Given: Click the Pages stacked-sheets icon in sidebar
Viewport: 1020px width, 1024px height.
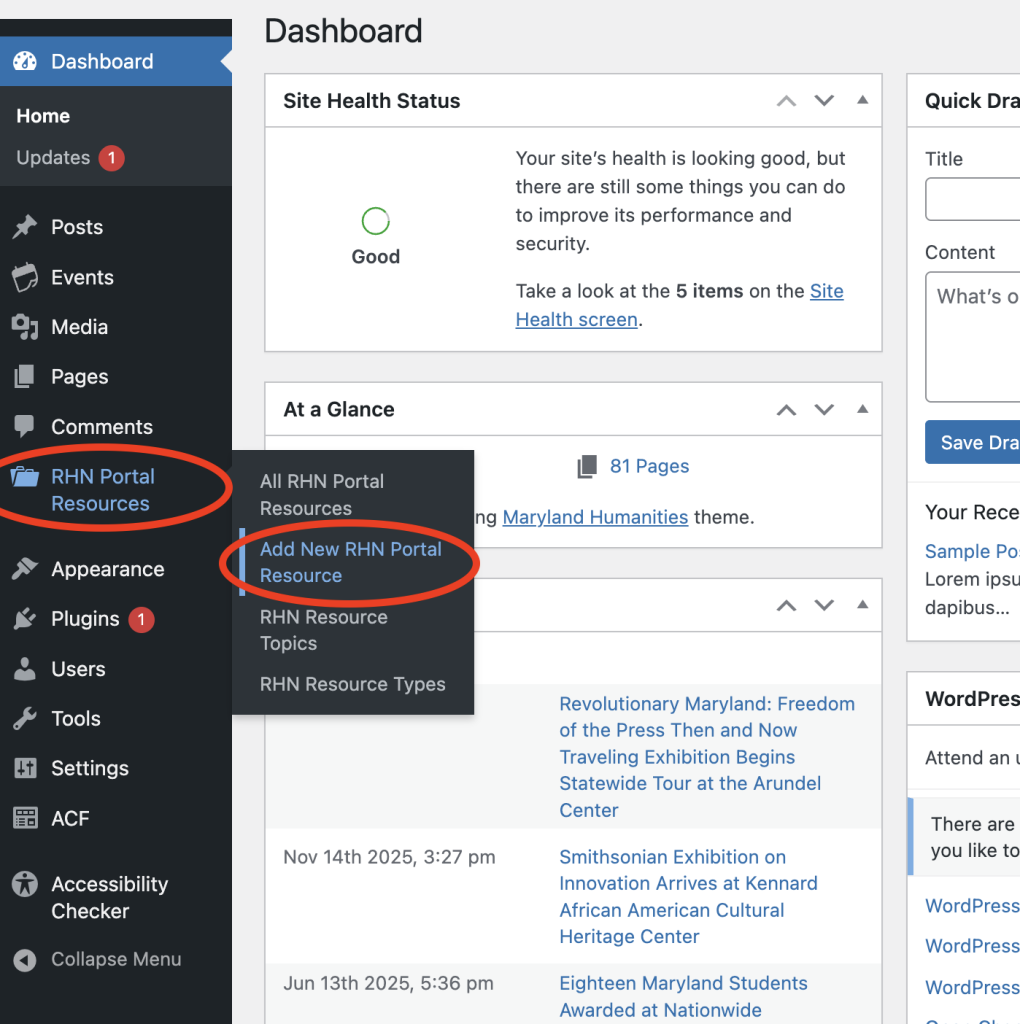Looking at the screenshot, I should [25, 376].
